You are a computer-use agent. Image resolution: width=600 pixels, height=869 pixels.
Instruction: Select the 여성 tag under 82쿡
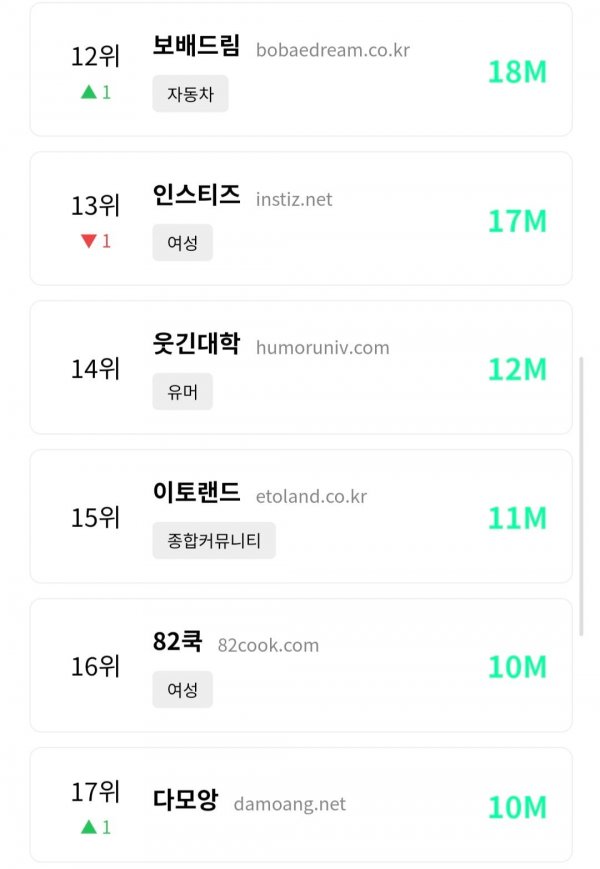(182, 689)
